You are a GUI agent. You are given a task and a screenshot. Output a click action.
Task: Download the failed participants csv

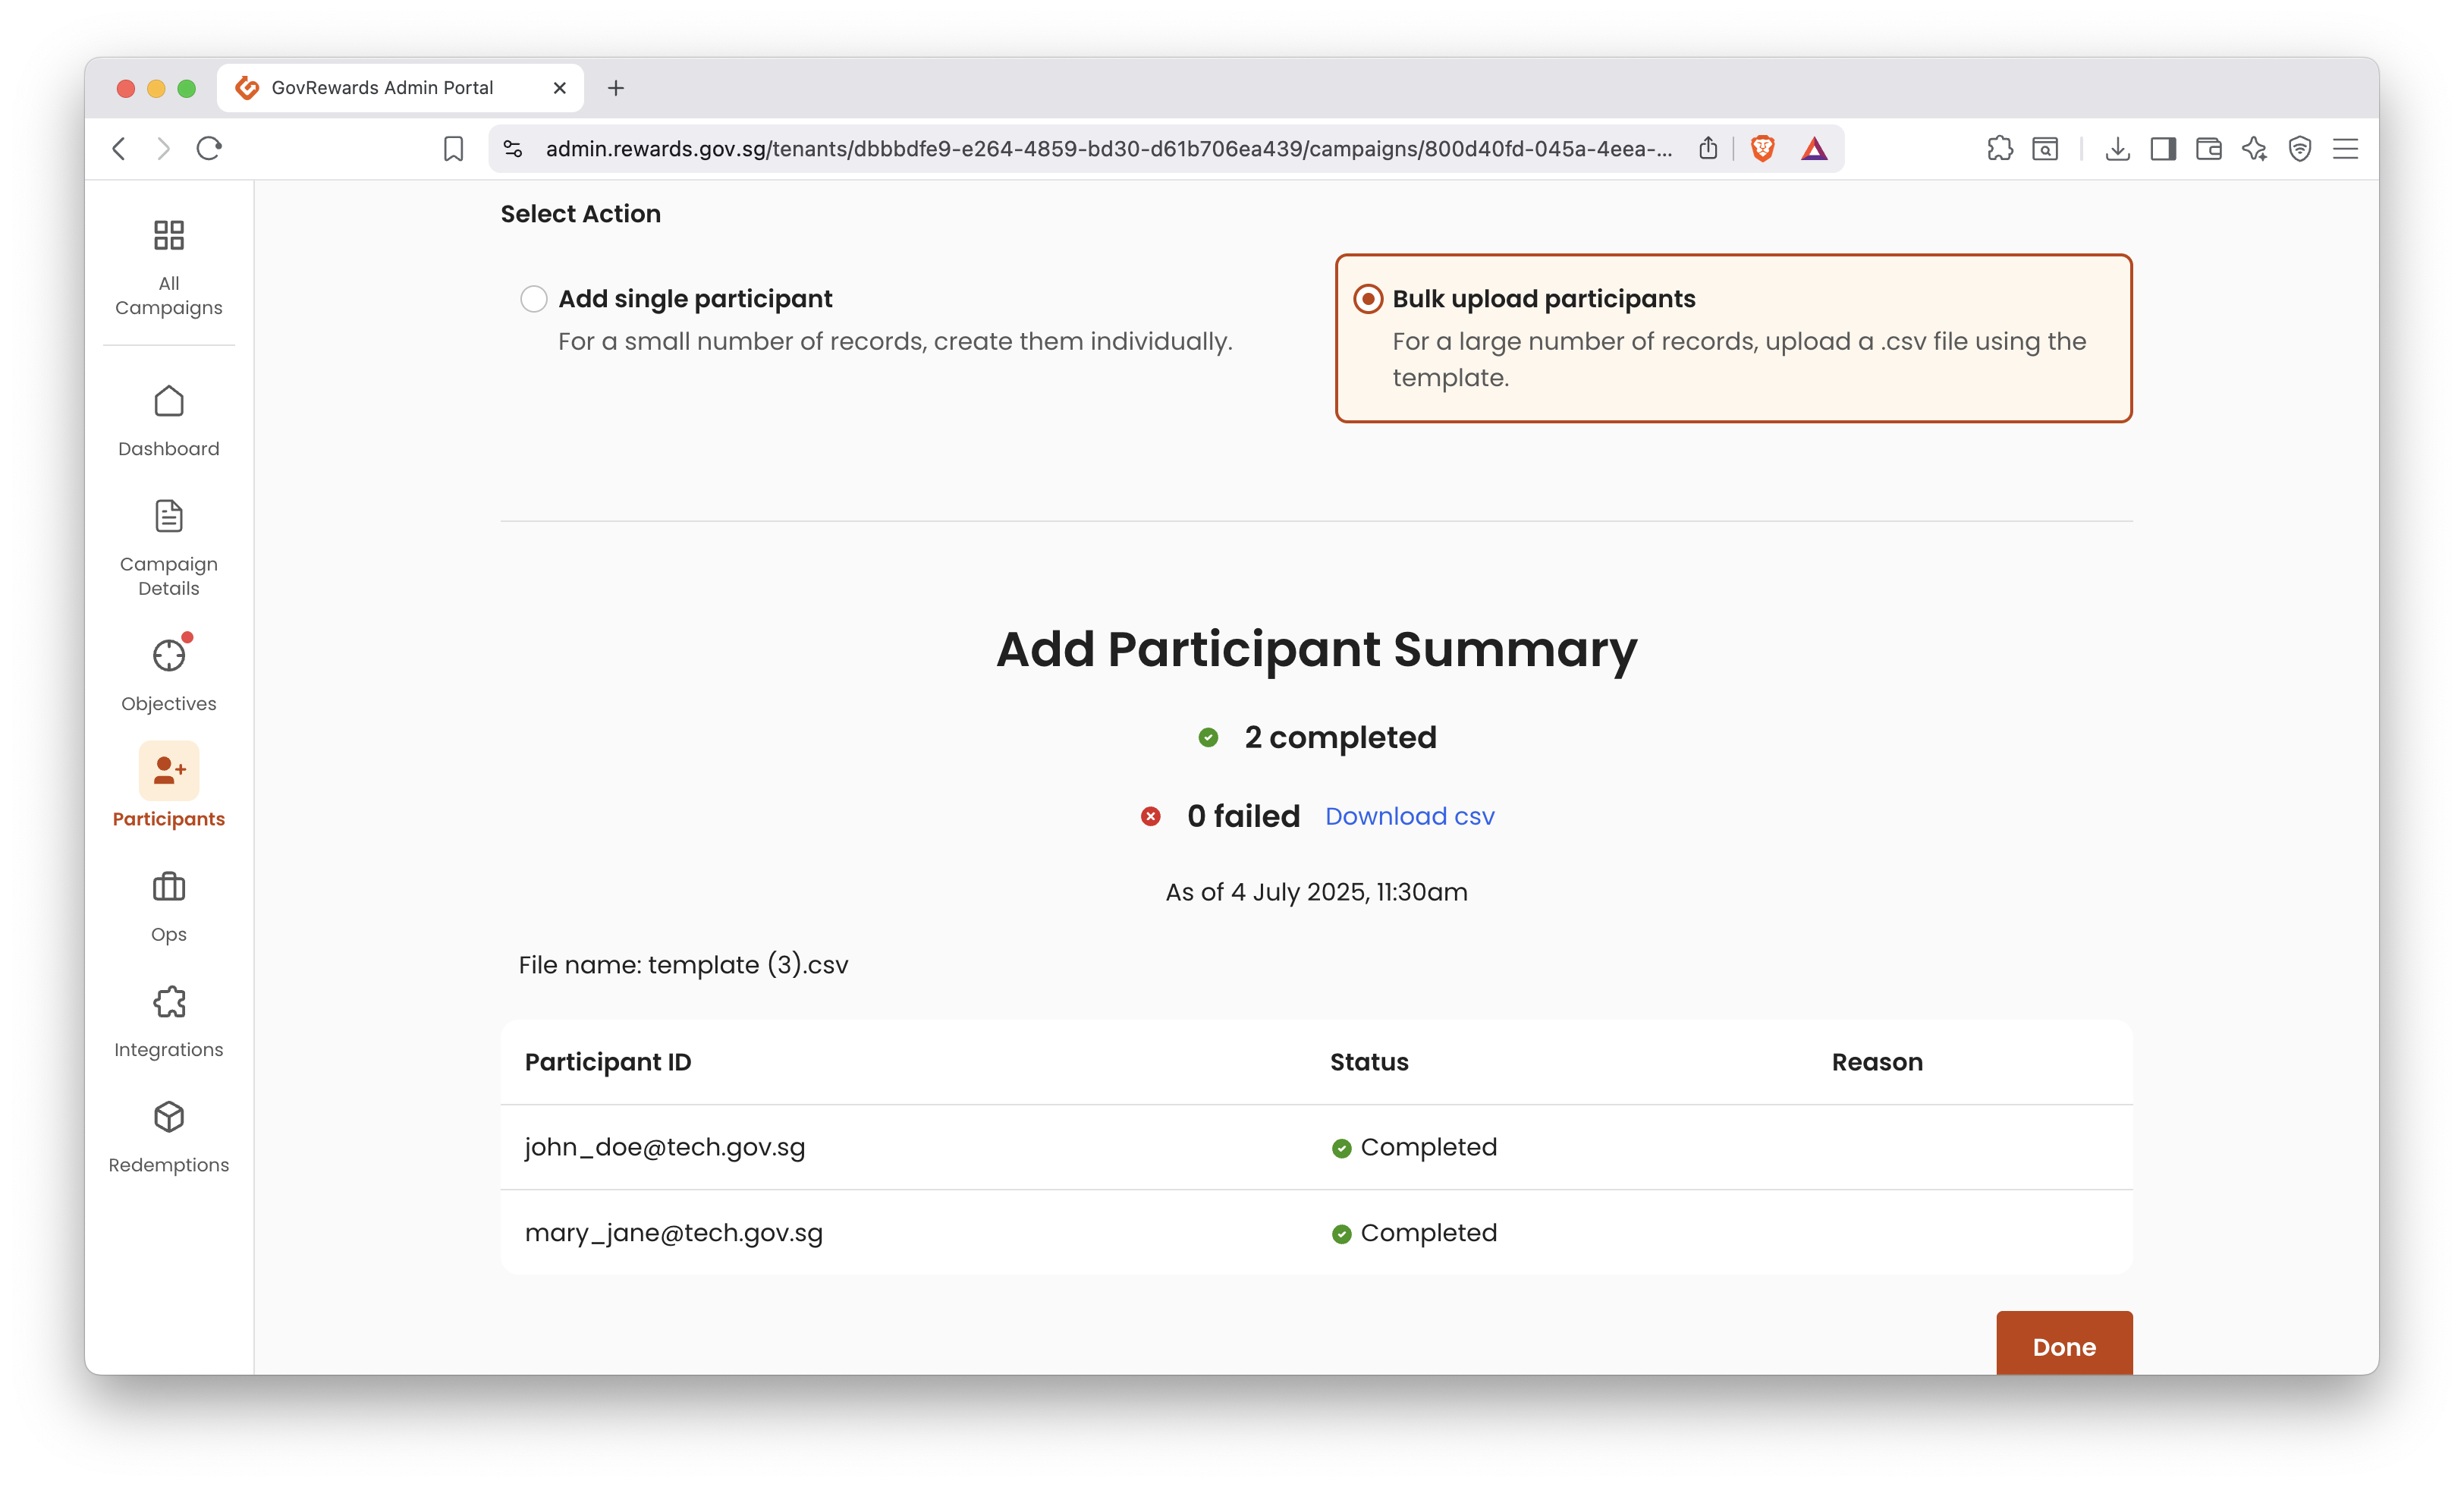[x=1410, y=816]
